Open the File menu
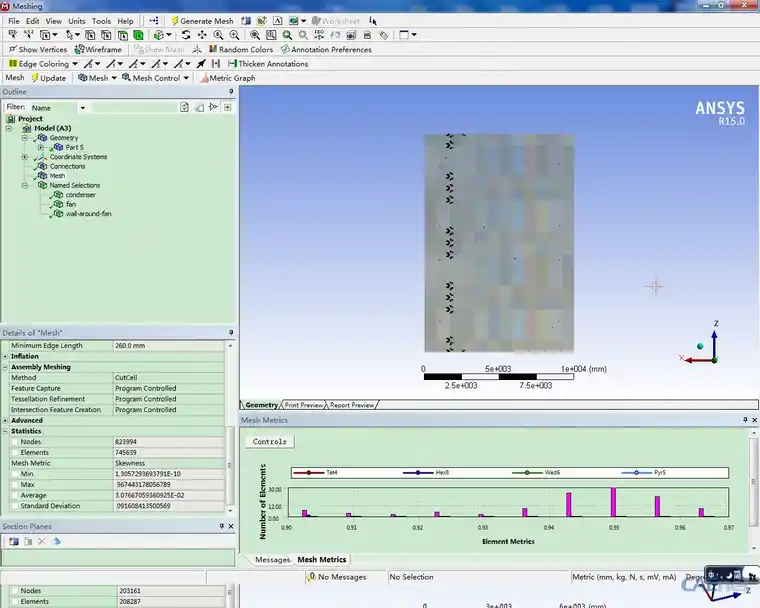Viewport: 760px width, 608px height. (14, 21)
